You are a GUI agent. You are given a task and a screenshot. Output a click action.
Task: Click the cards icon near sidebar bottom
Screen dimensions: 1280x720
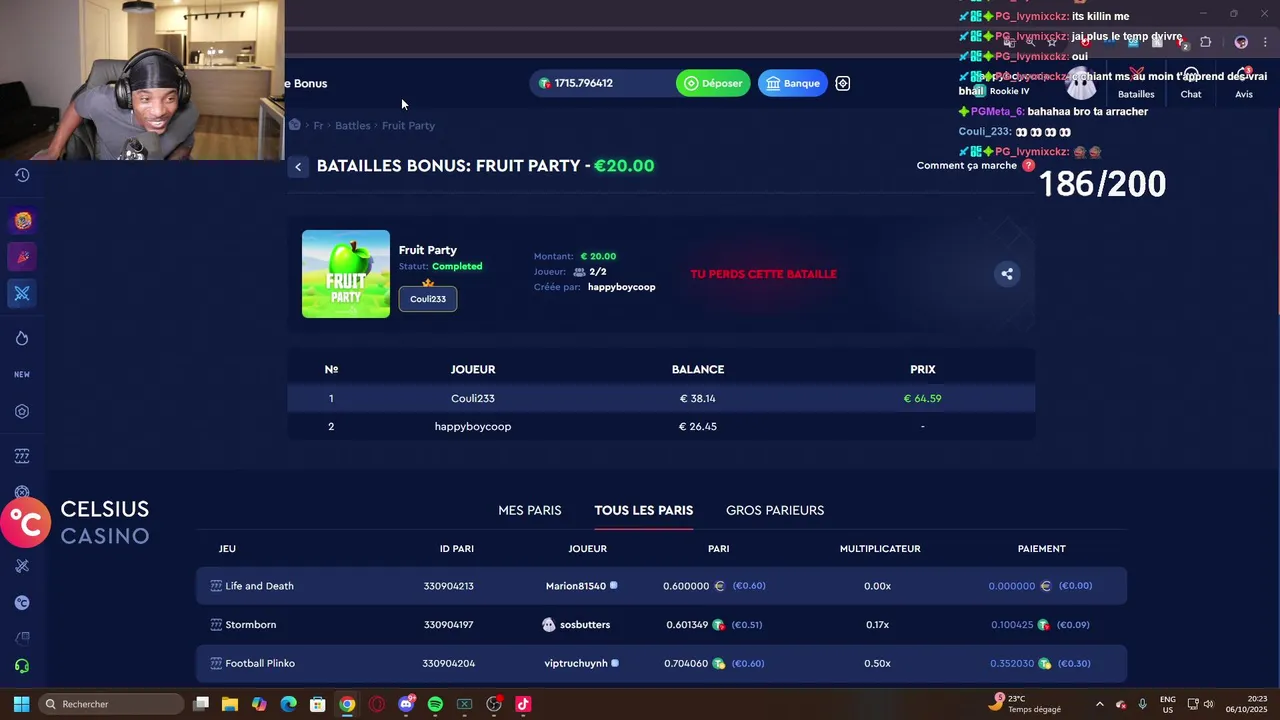(22, 637)
